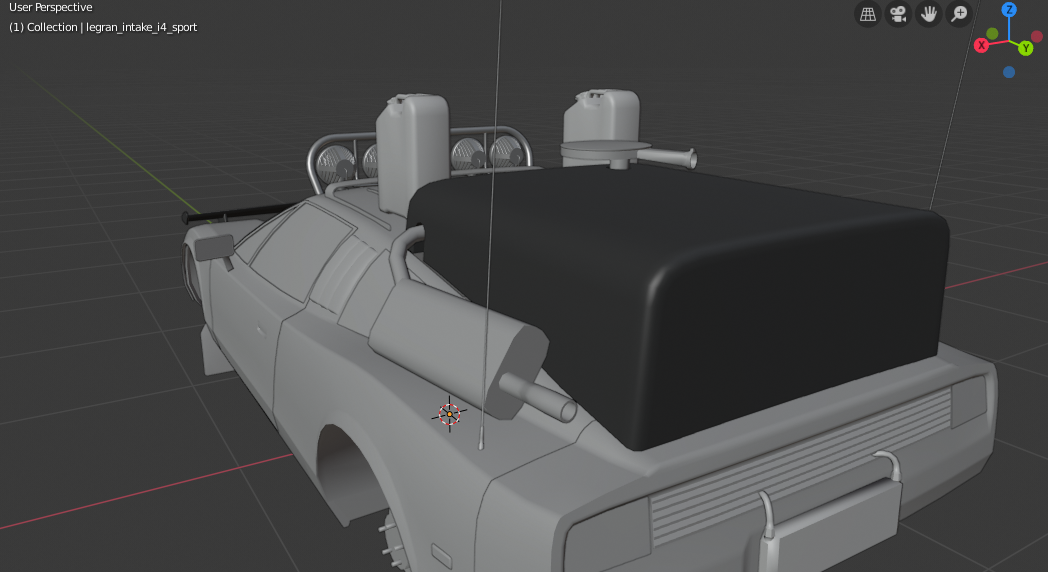Click the magnifier zoom view icon
This screenshot has height=572, width=1048.
pos(960,14)
